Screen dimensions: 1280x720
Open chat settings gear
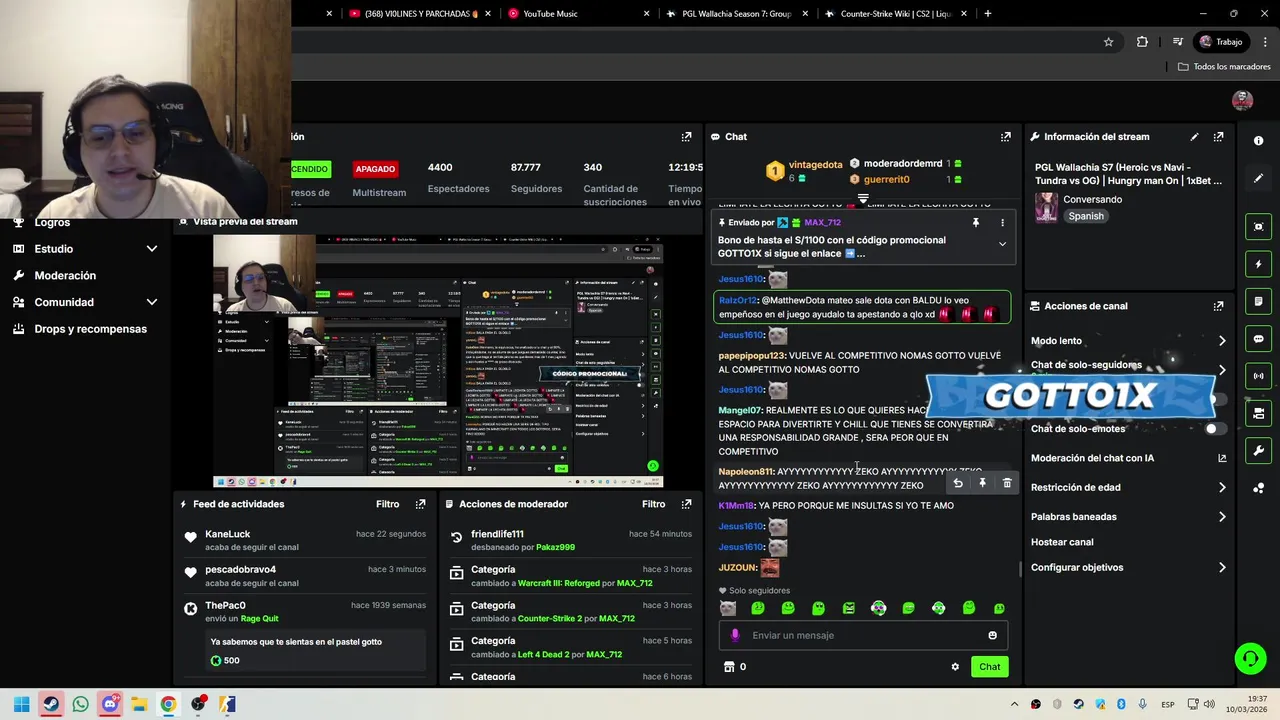pyautogui.click(x=955, y=667)
